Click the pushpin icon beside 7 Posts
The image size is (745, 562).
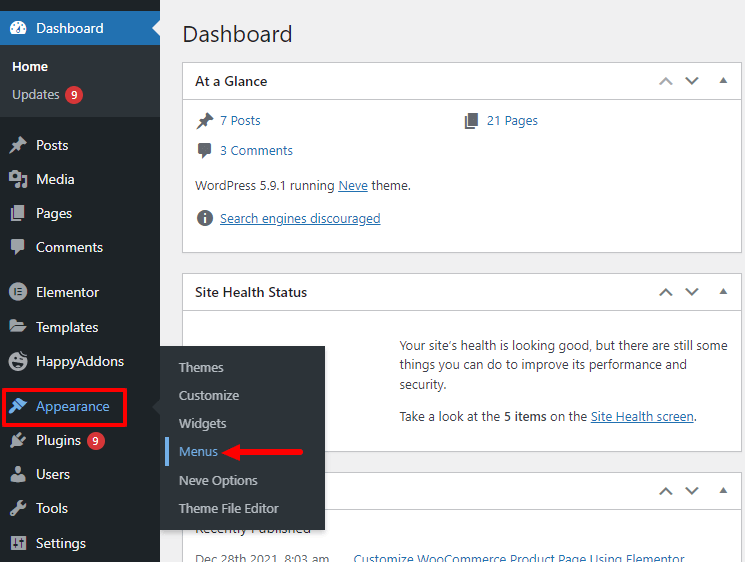point(205,121)
